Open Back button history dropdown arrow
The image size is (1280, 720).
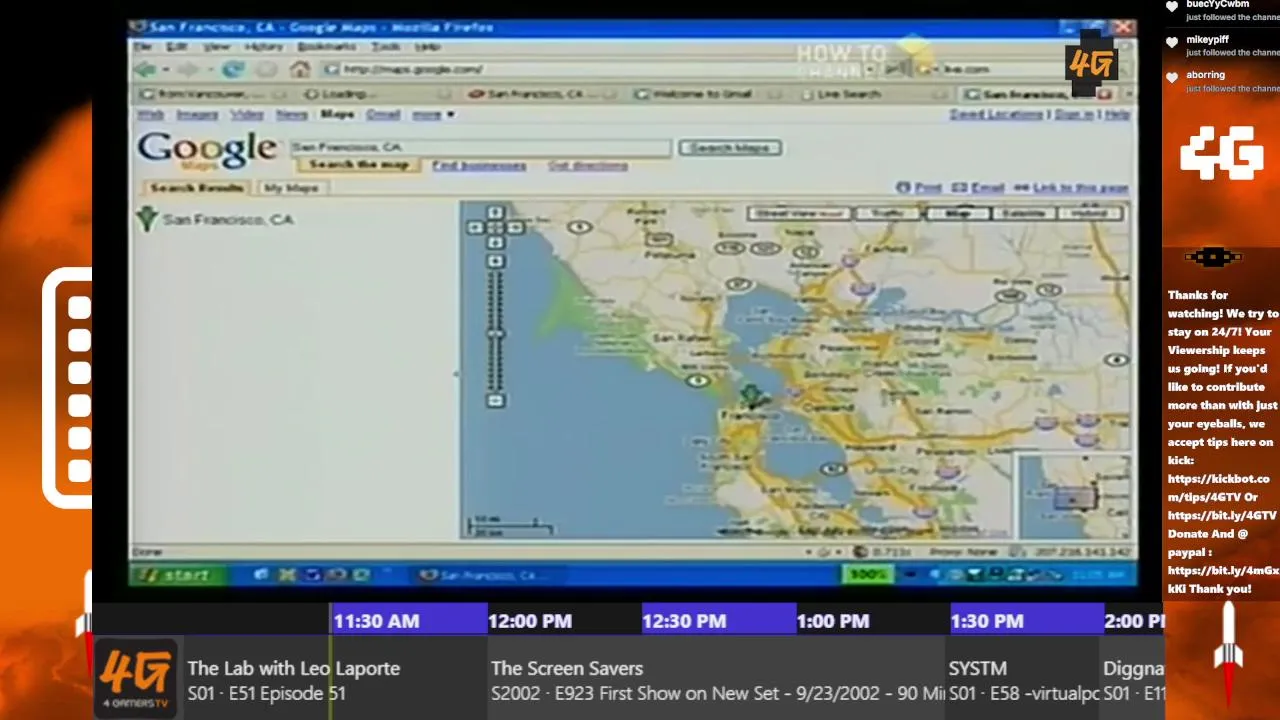coord(165,70)
